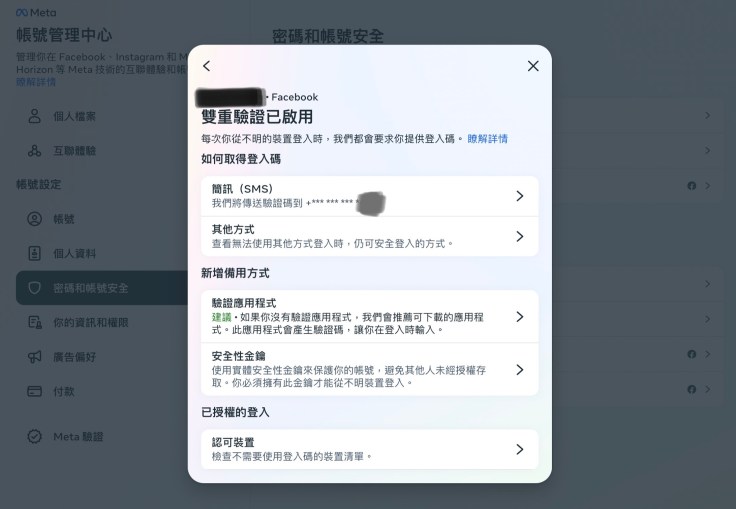The height and width of the screenshot is (509, 736).
Task: Click the shield icon for 密碼和帳號安全
Action: point(34,288)
